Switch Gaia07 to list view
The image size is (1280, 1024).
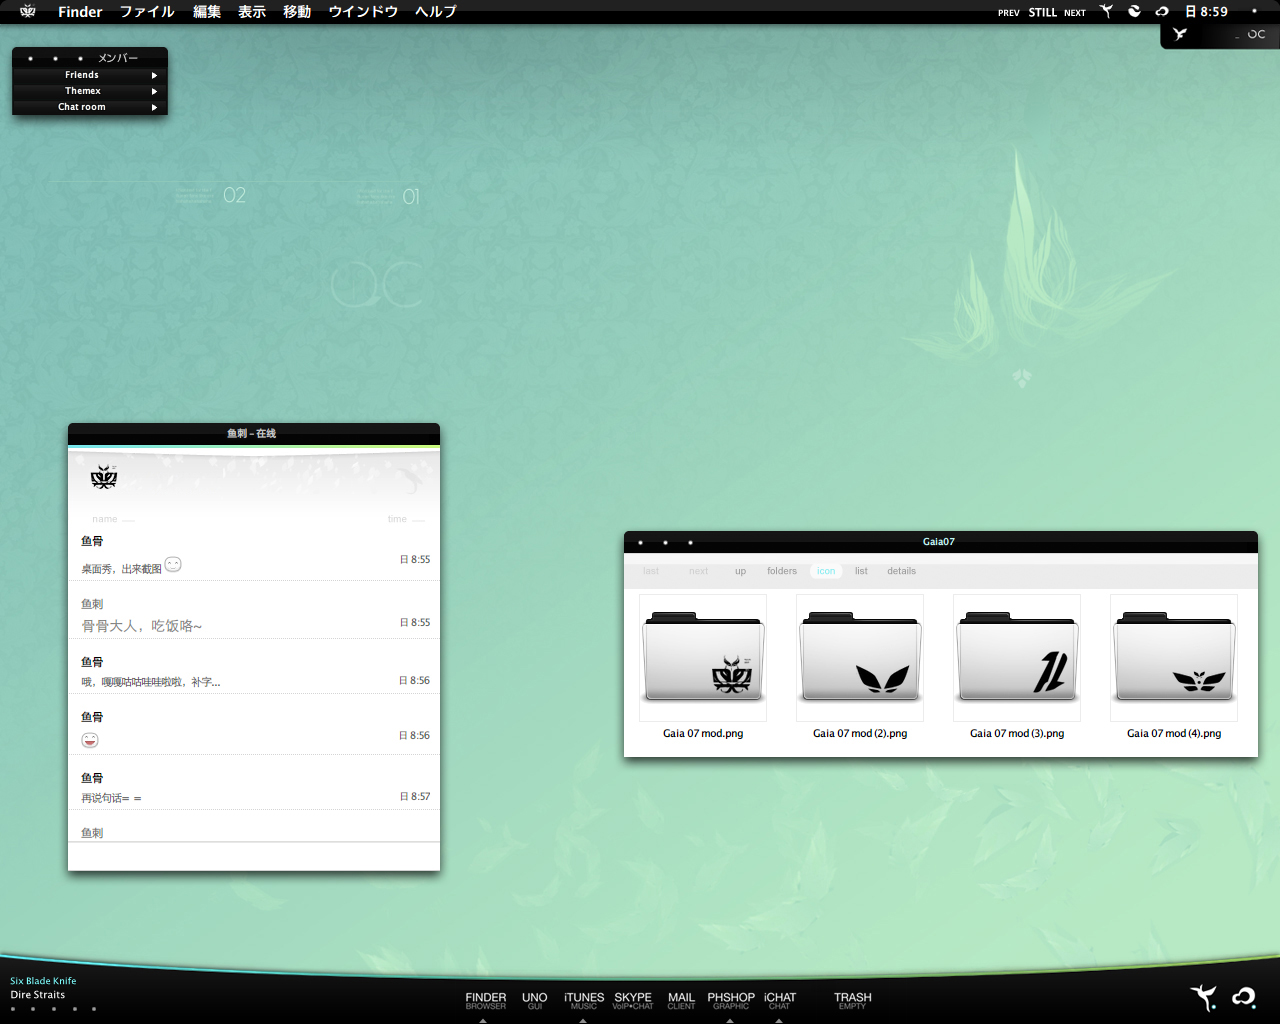pyautogui.click(x=861, y=571)
